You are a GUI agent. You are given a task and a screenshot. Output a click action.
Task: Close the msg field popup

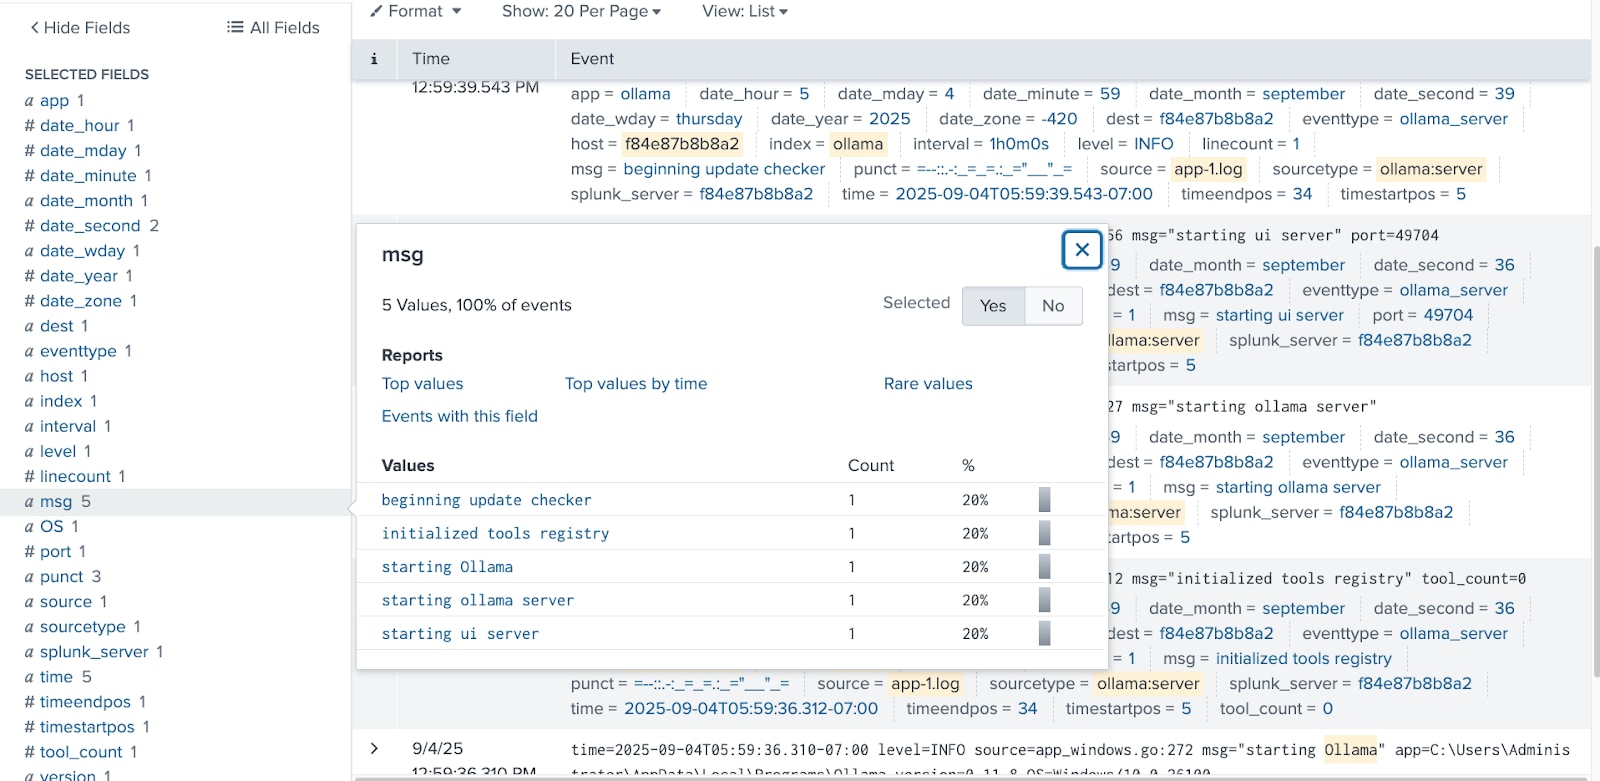pyautogui.click(x=1082, y=250)
